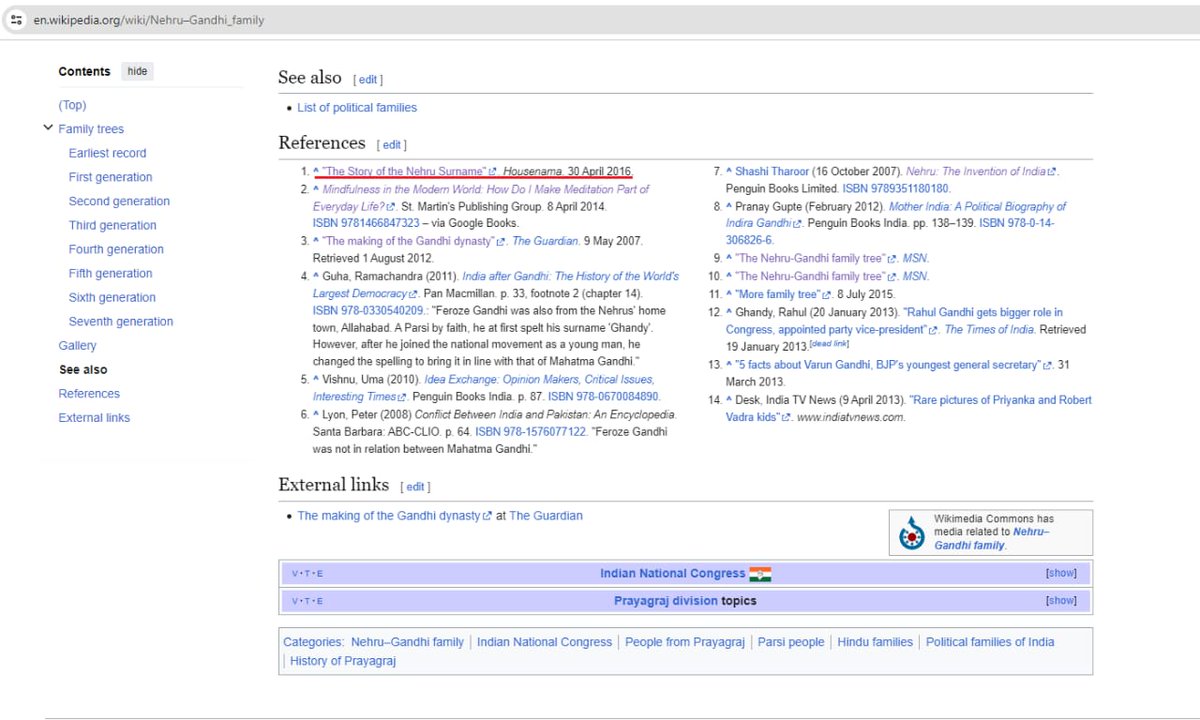Jump to Seventh generation section
Image resolution: width=1200 pixels, height=720 pixels.
[121, 321]
